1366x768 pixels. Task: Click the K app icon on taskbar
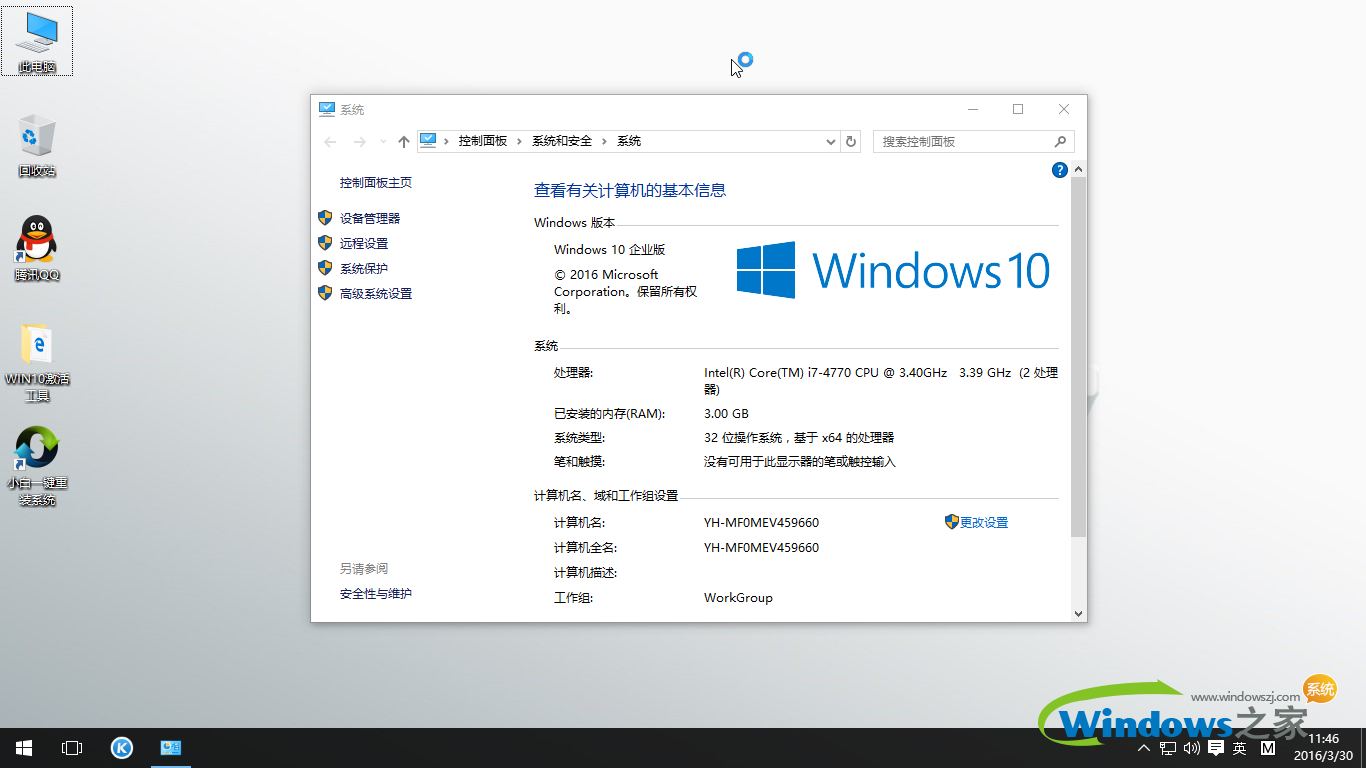pyautogui.click(x=121, y=747)
